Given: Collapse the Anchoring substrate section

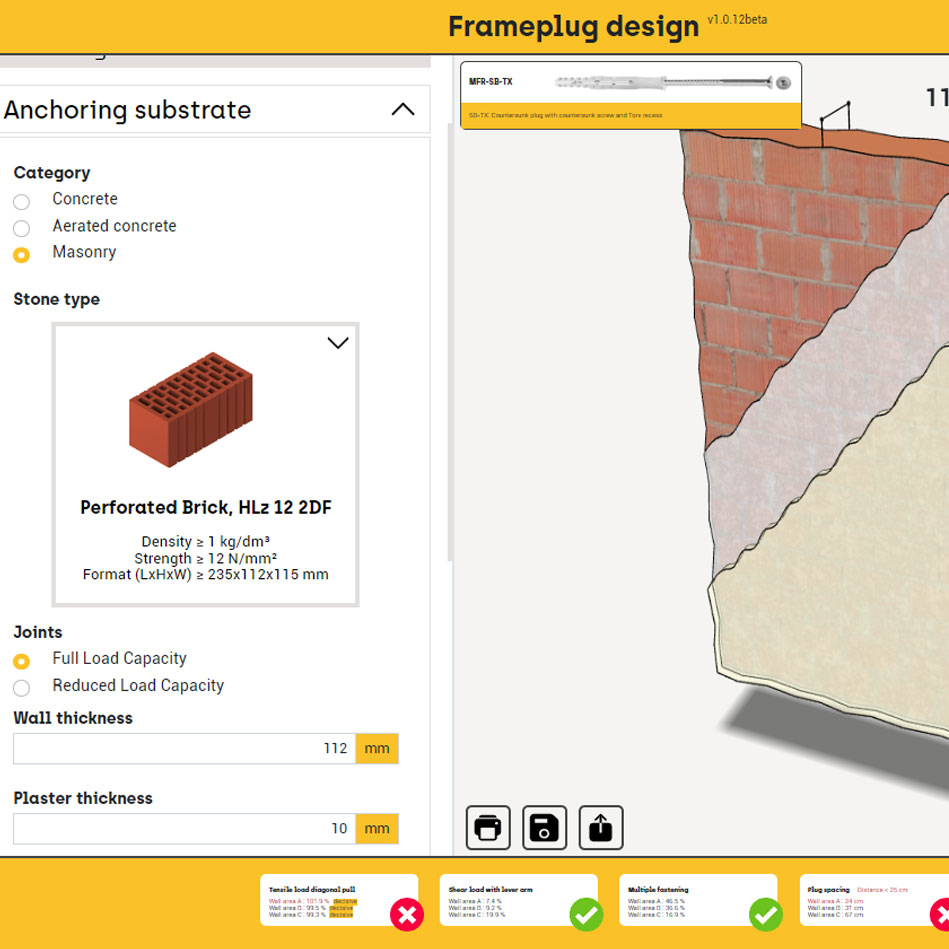Looking at the screenshot, I should click(x=404, y=110).
